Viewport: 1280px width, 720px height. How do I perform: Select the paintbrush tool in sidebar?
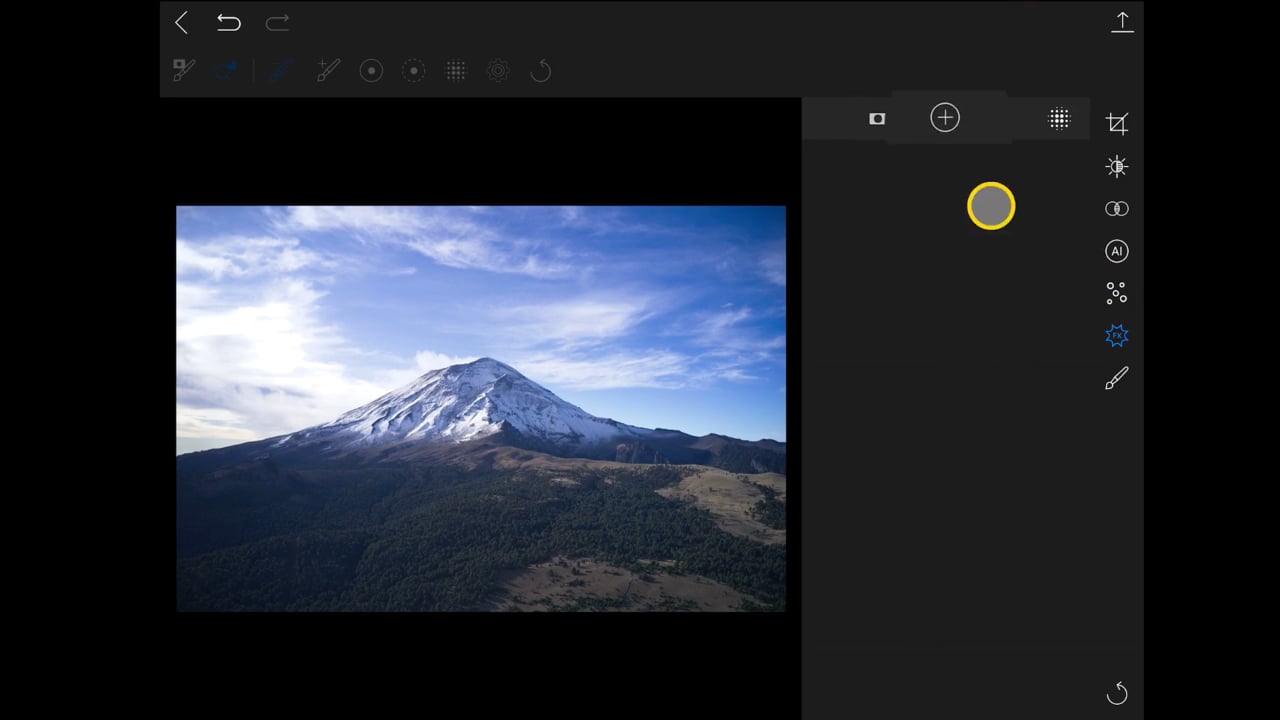[1117, 378]
